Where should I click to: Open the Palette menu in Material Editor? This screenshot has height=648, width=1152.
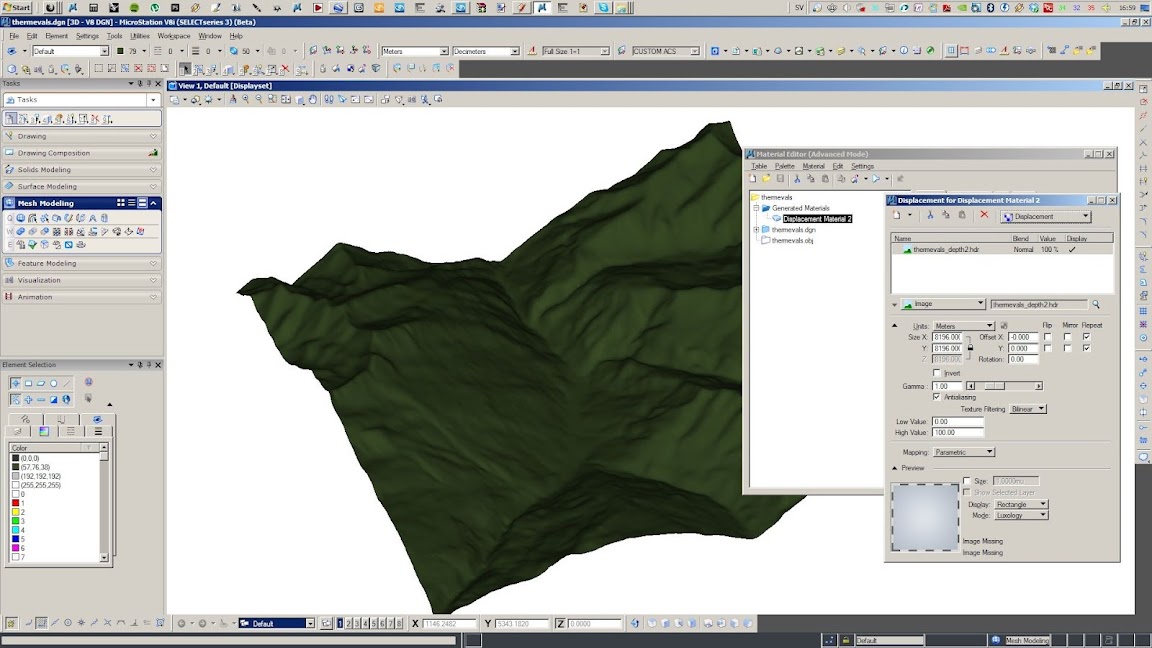pyautogui.click(x=785, y=166)
